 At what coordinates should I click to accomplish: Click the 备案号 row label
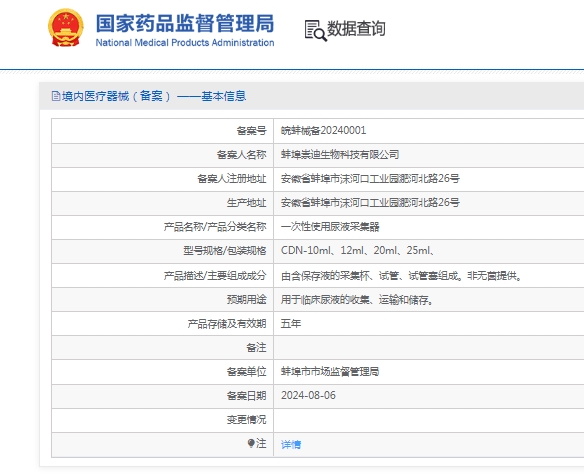click(251, 130)
